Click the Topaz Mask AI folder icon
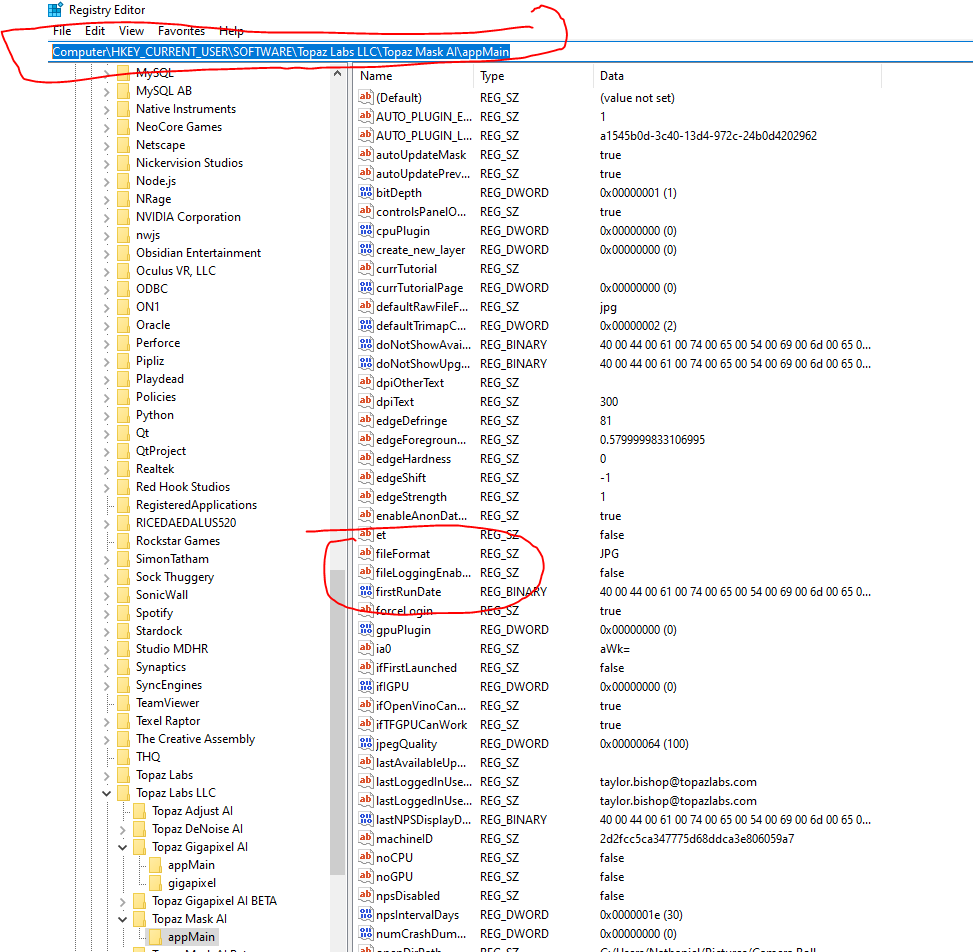The height and width of the screenshot is (952, 973). pos(139,919)
